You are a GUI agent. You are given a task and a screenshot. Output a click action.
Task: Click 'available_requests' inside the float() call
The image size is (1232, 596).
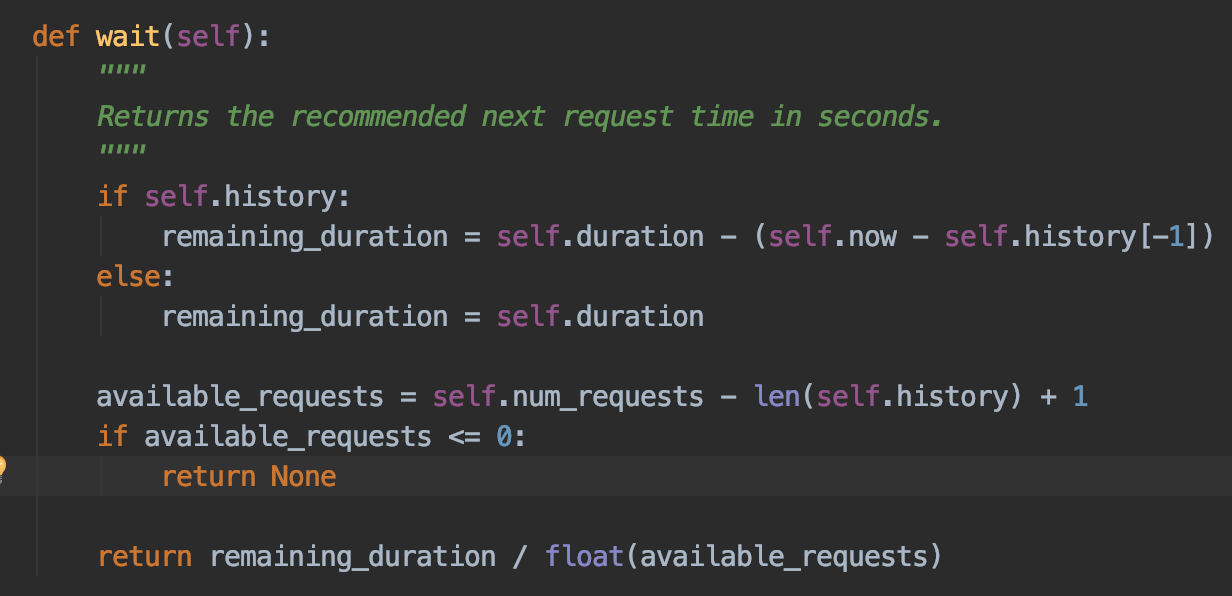pos(784,557)
